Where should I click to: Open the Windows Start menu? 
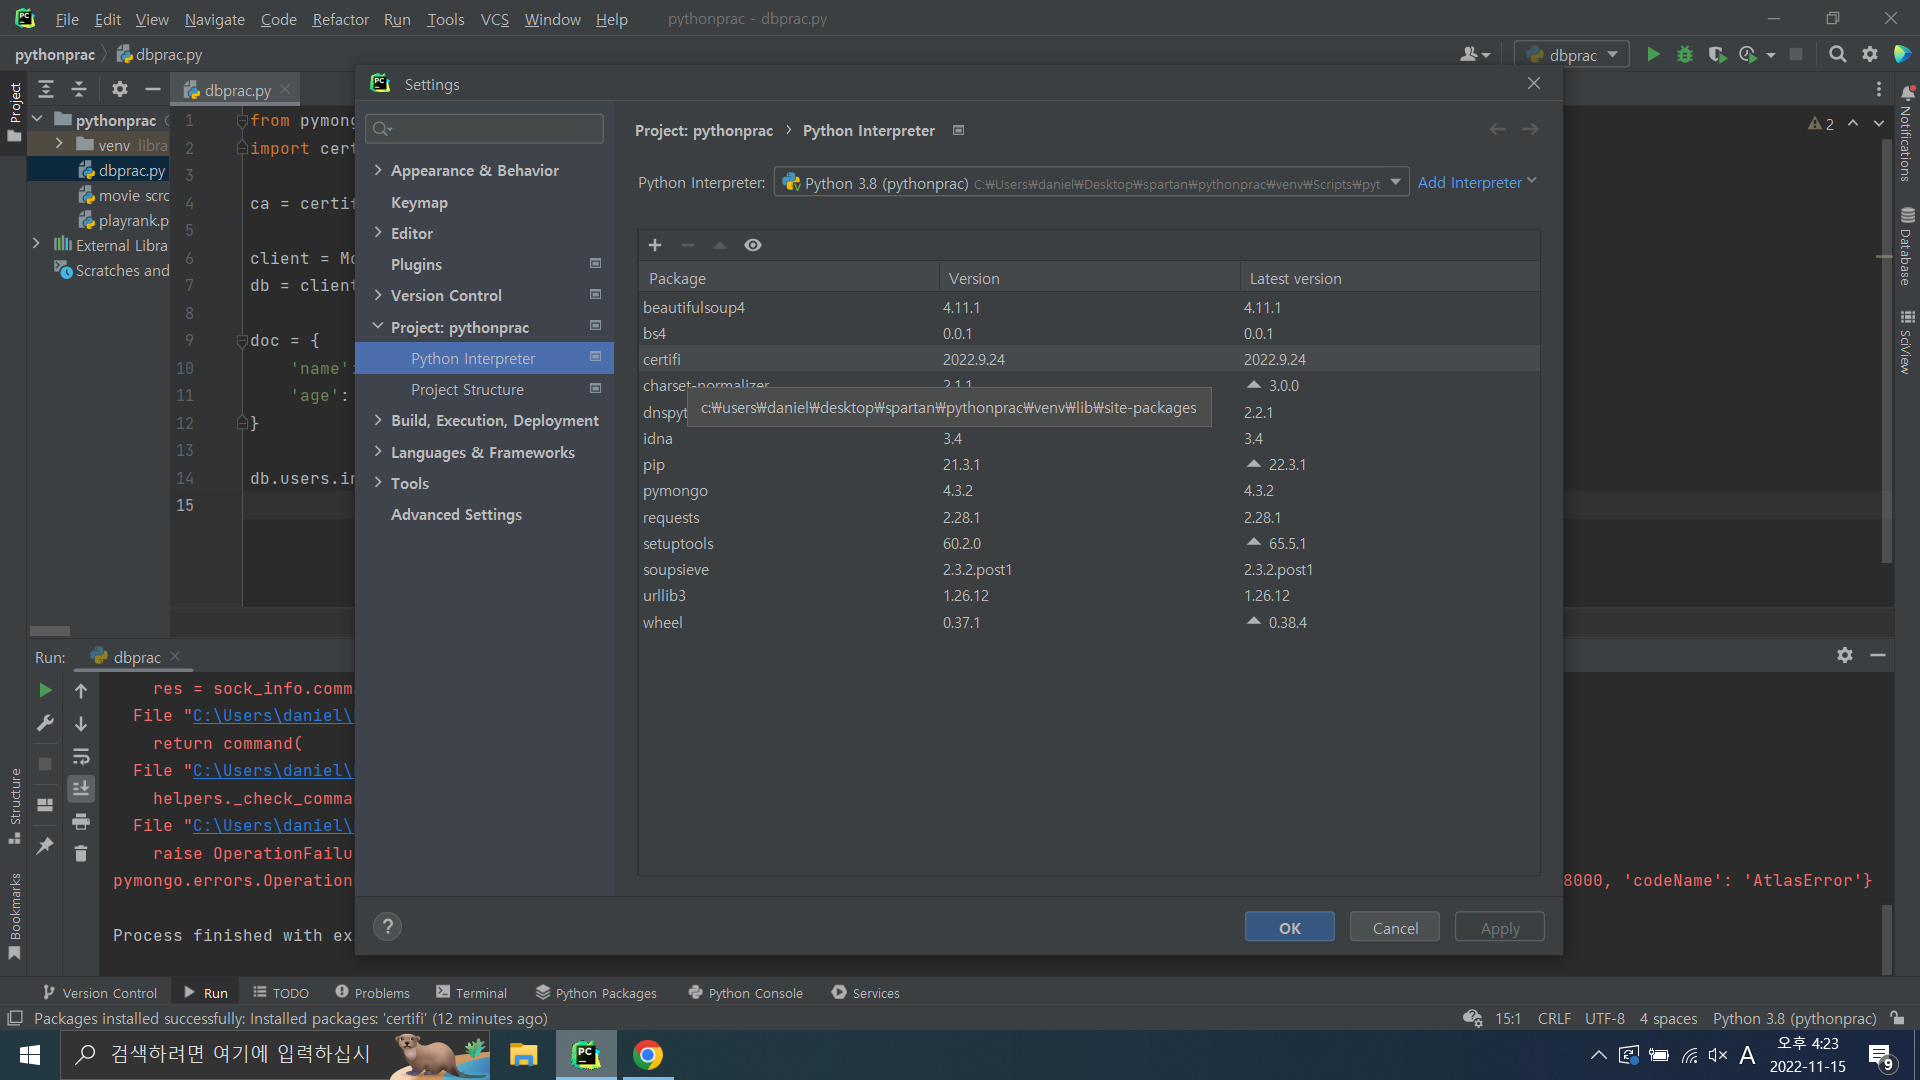[30, 1055]
